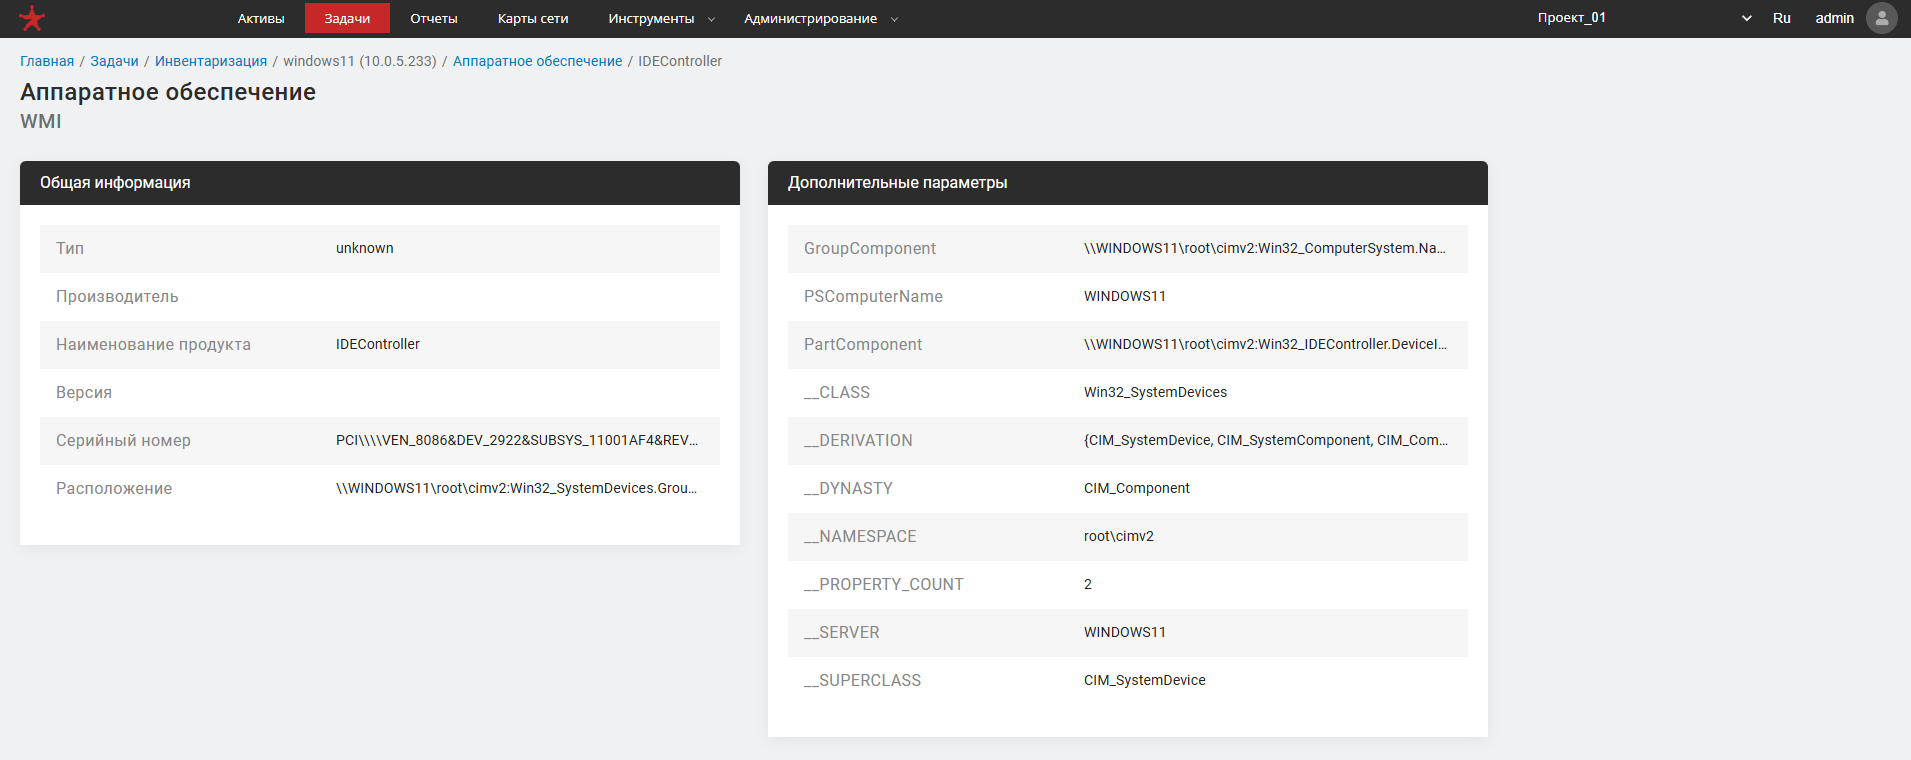This screenshot has height=760, width=1911.
Task: Go to the Отчеты section
Action: point(434,19)
